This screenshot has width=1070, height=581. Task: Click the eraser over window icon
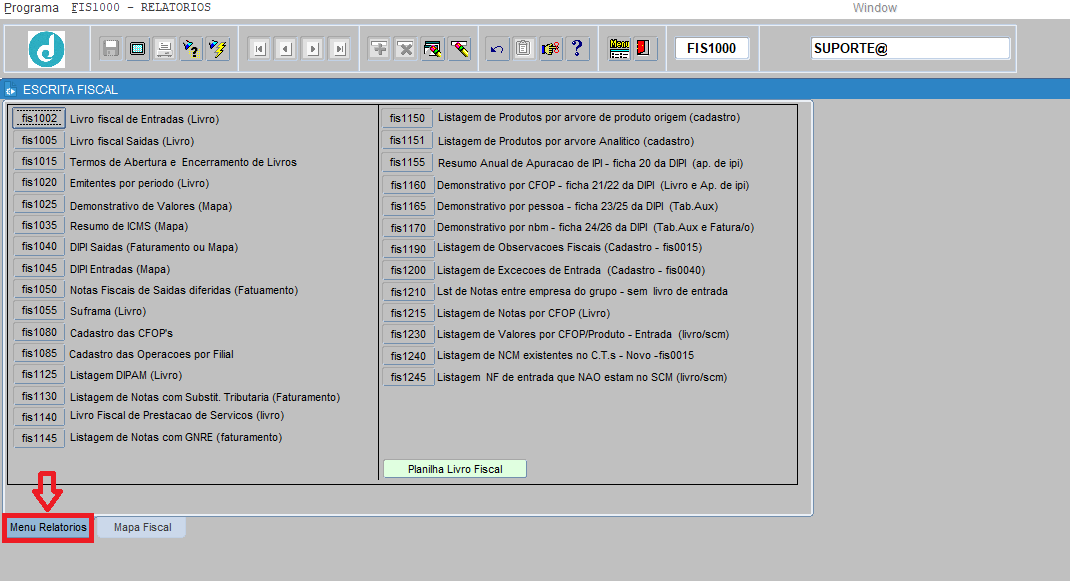[433, 48]
